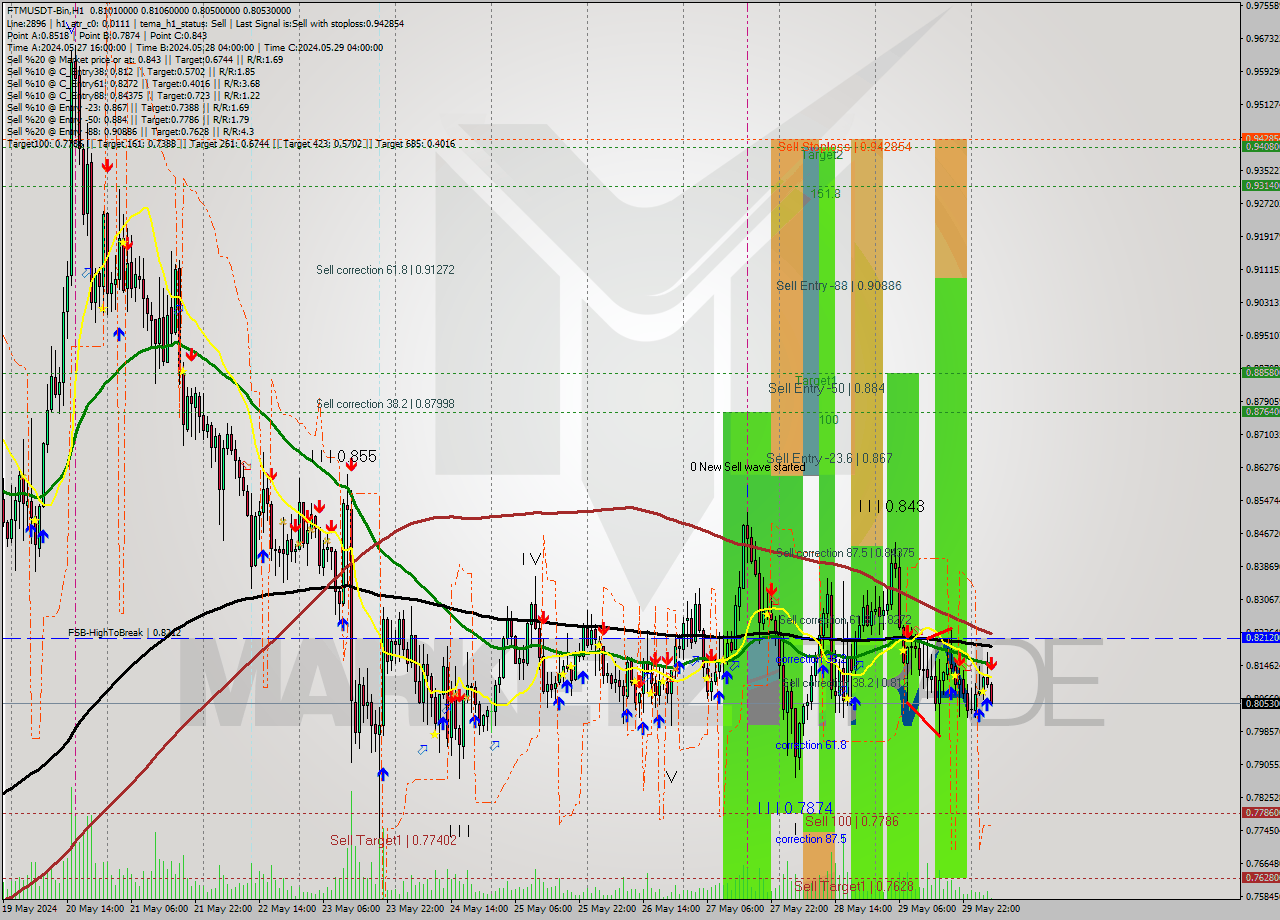The image size is (1280, 920).
Task: Click the 'I I I 0.855' wave label
Action: point(343,456)
